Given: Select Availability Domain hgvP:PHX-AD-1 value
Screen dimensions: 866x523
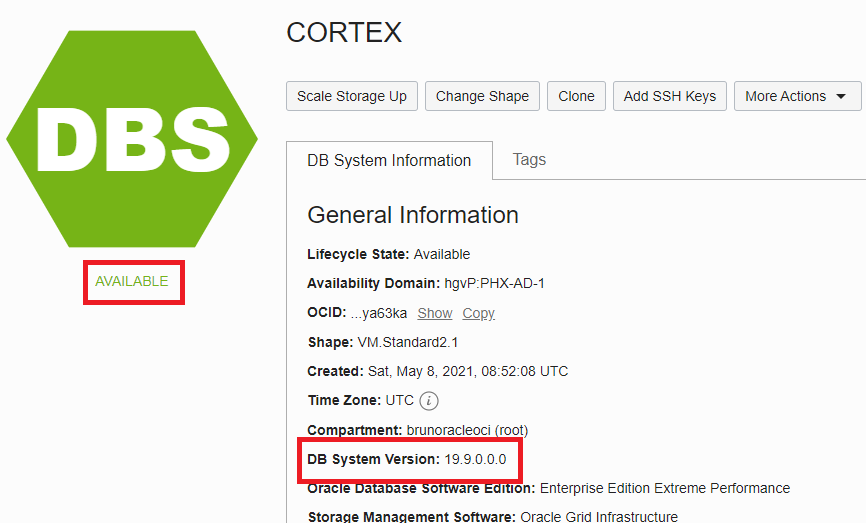Looking at the screenshot, I should point(494,283).
